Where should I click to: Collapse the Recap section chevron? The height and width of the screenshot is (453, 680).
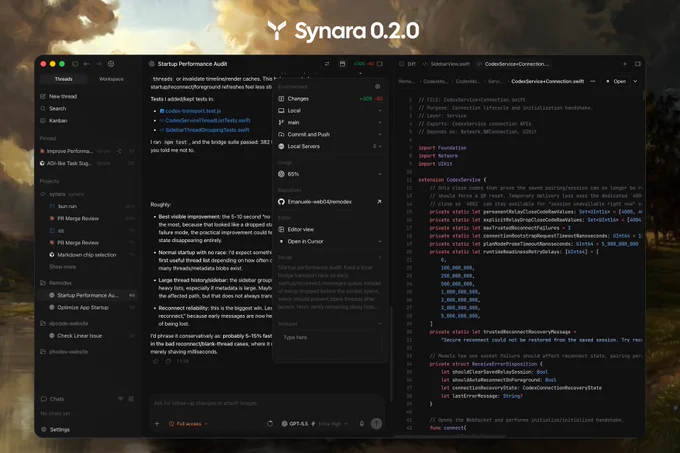(x=380, y=257)
